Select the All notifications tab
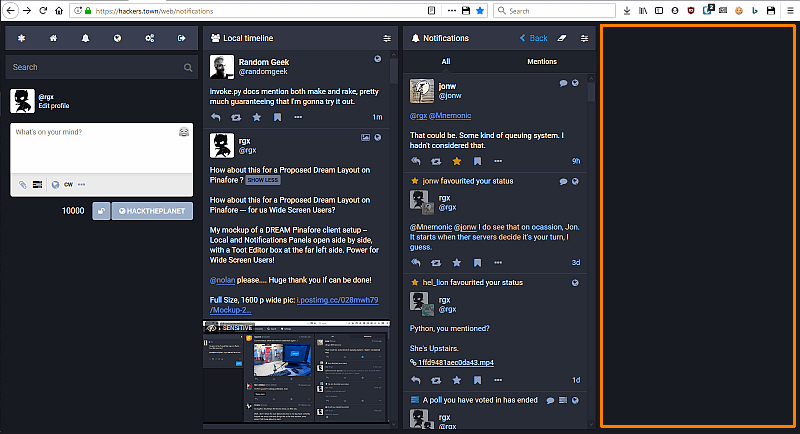The image size is (800, 434). coord(446,62)
